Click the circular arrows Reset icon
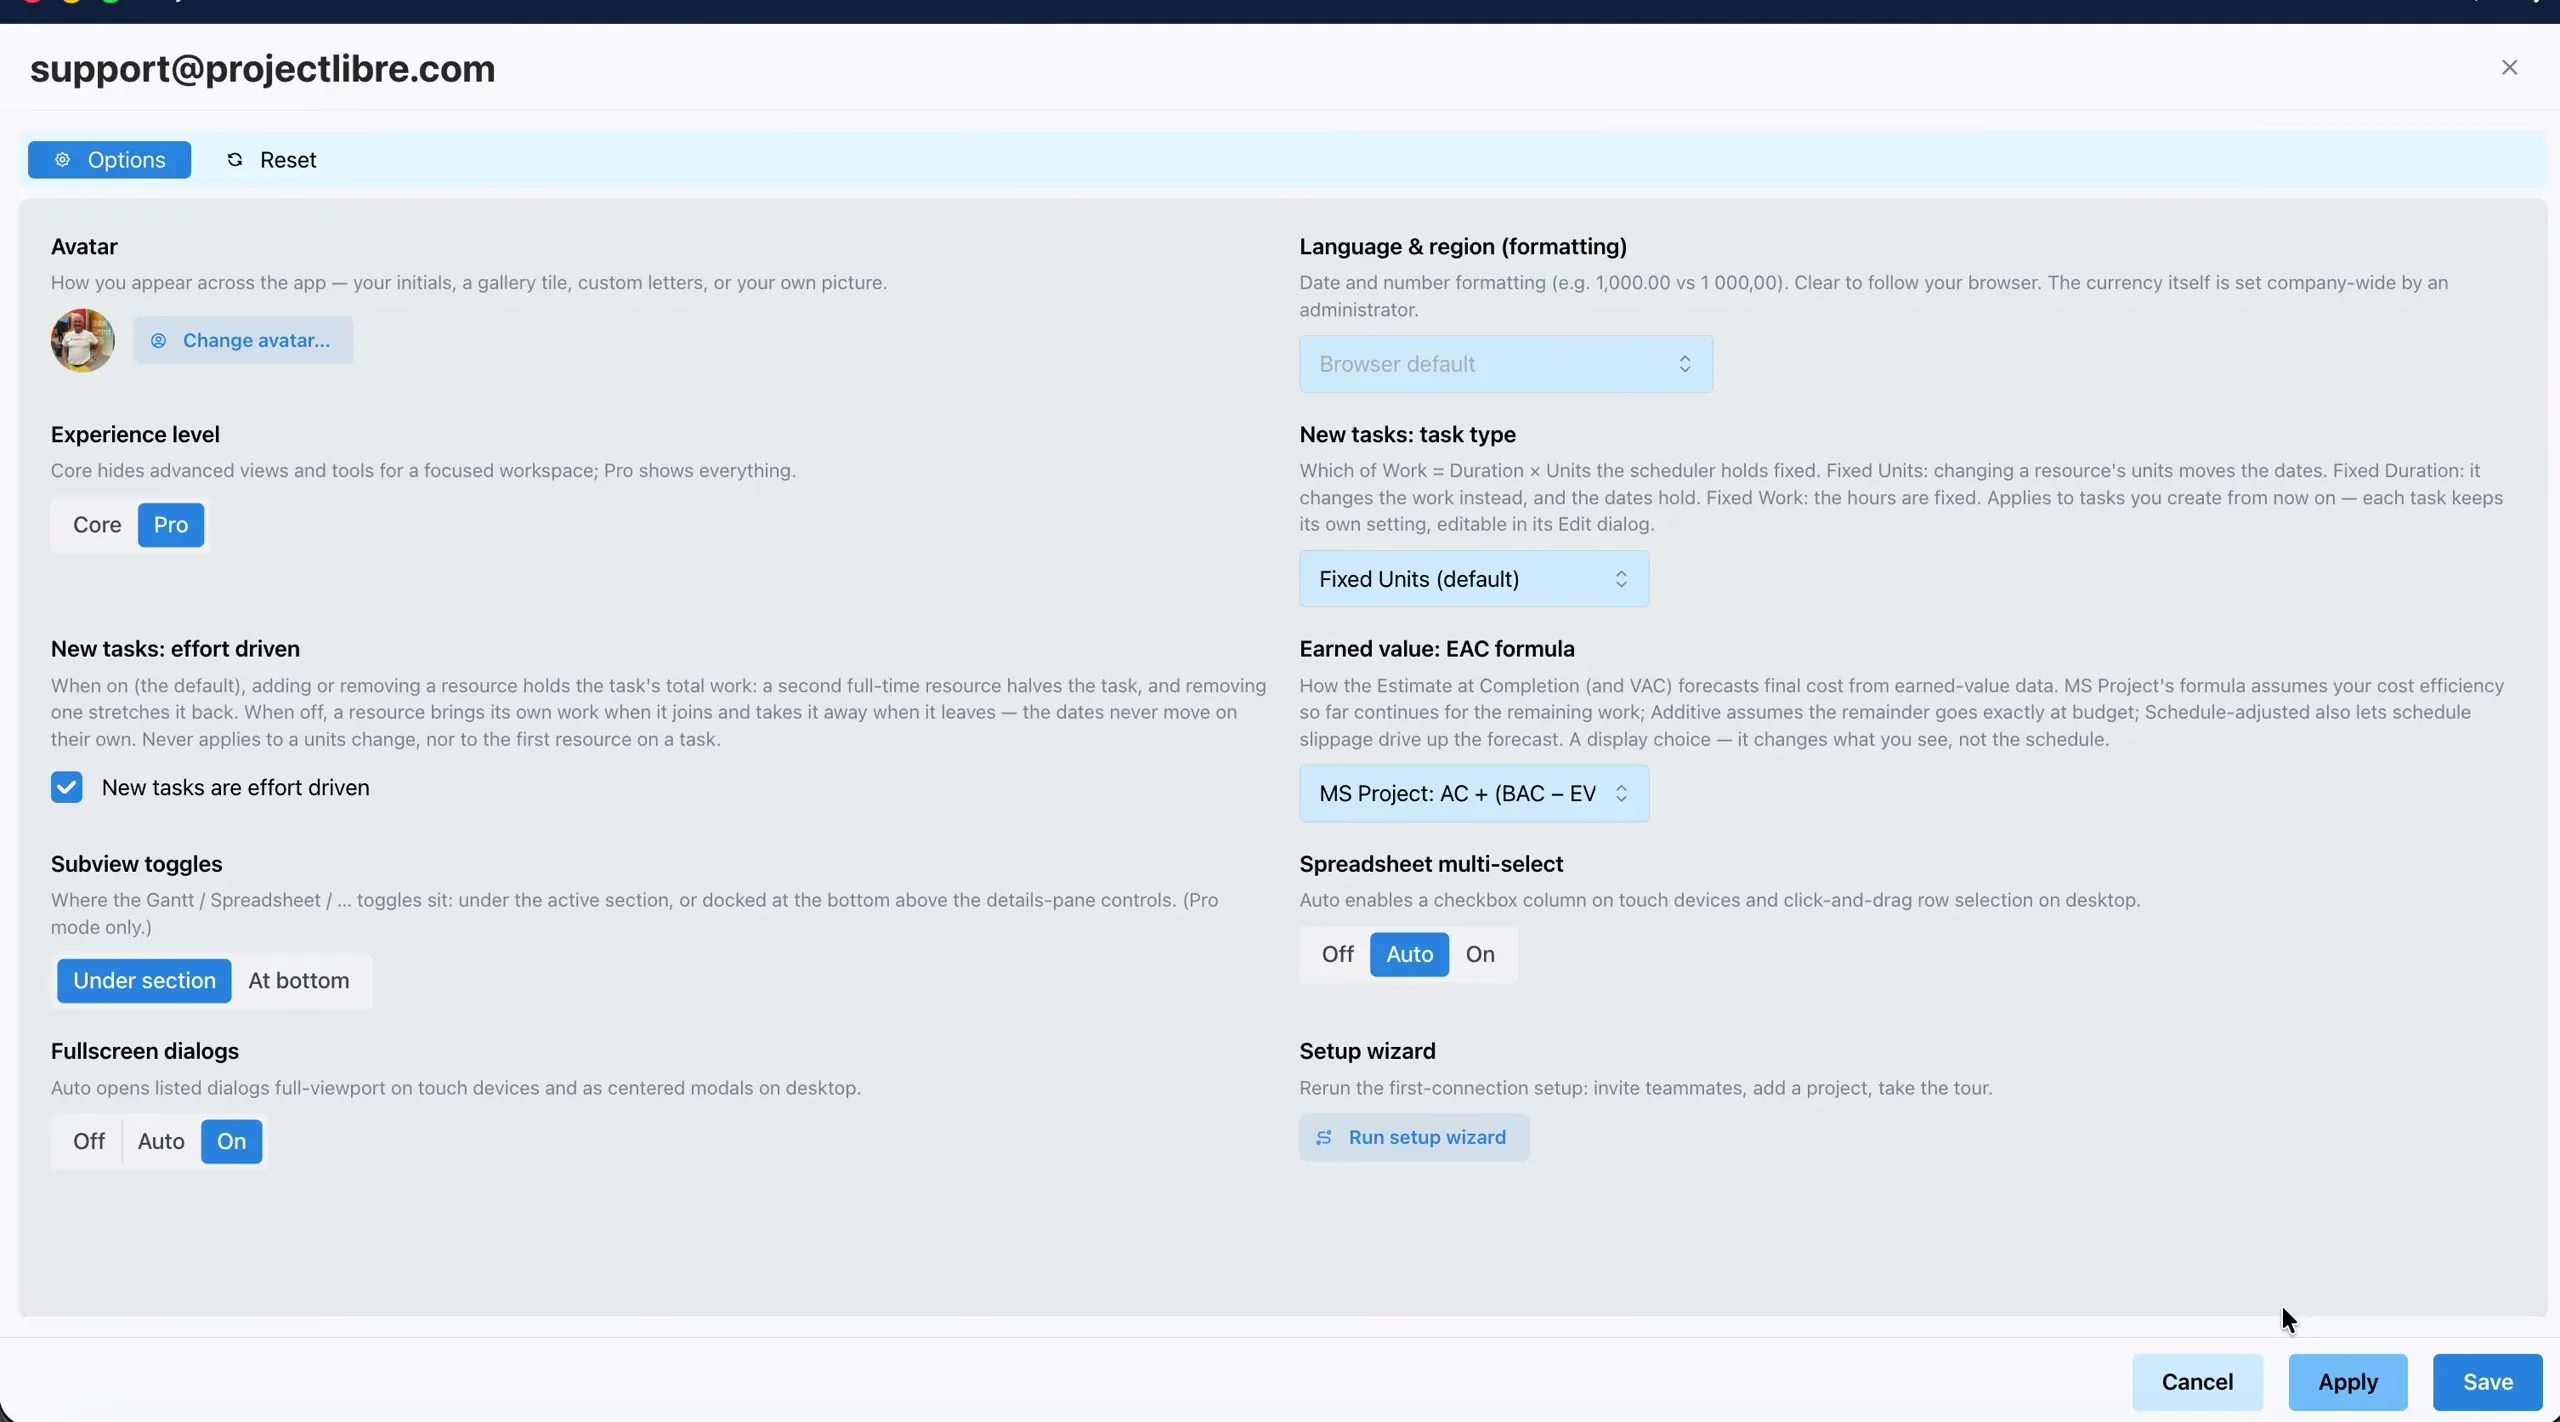 (235, 160)
